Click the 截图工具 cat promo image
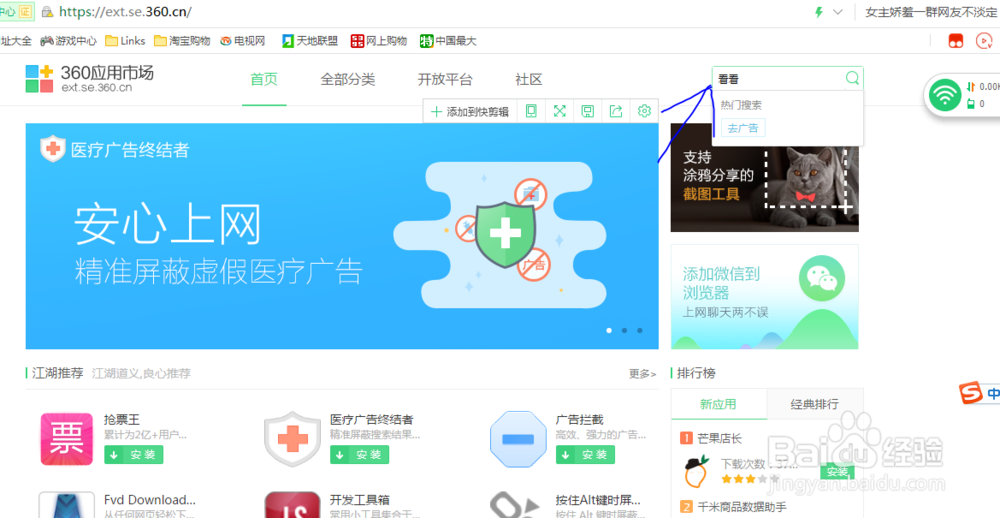This screenshot has height=518, width=1000. (x=765, y=177)
